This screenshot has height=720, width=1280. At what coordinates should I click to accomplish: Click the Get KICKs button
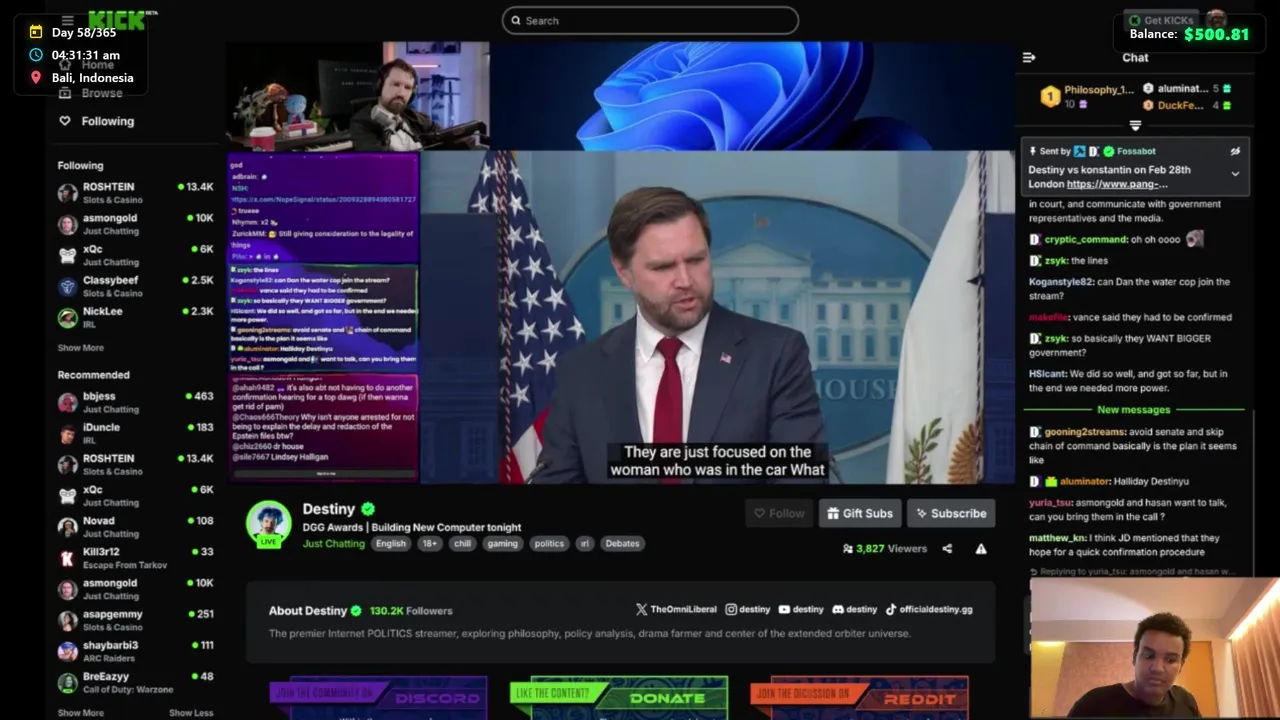click(x=1160, y=20)
